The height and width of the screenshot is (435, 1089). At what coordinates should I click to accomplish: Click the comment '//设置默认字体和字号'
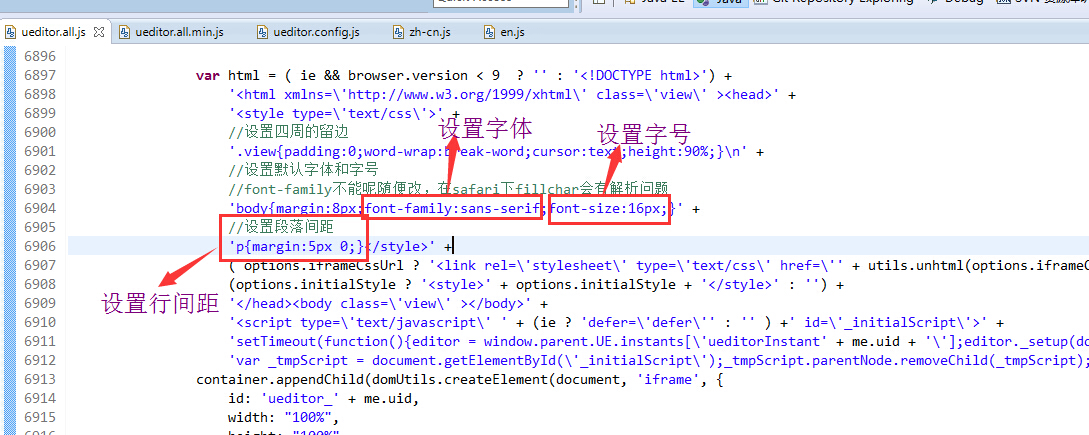click(304, 170)
